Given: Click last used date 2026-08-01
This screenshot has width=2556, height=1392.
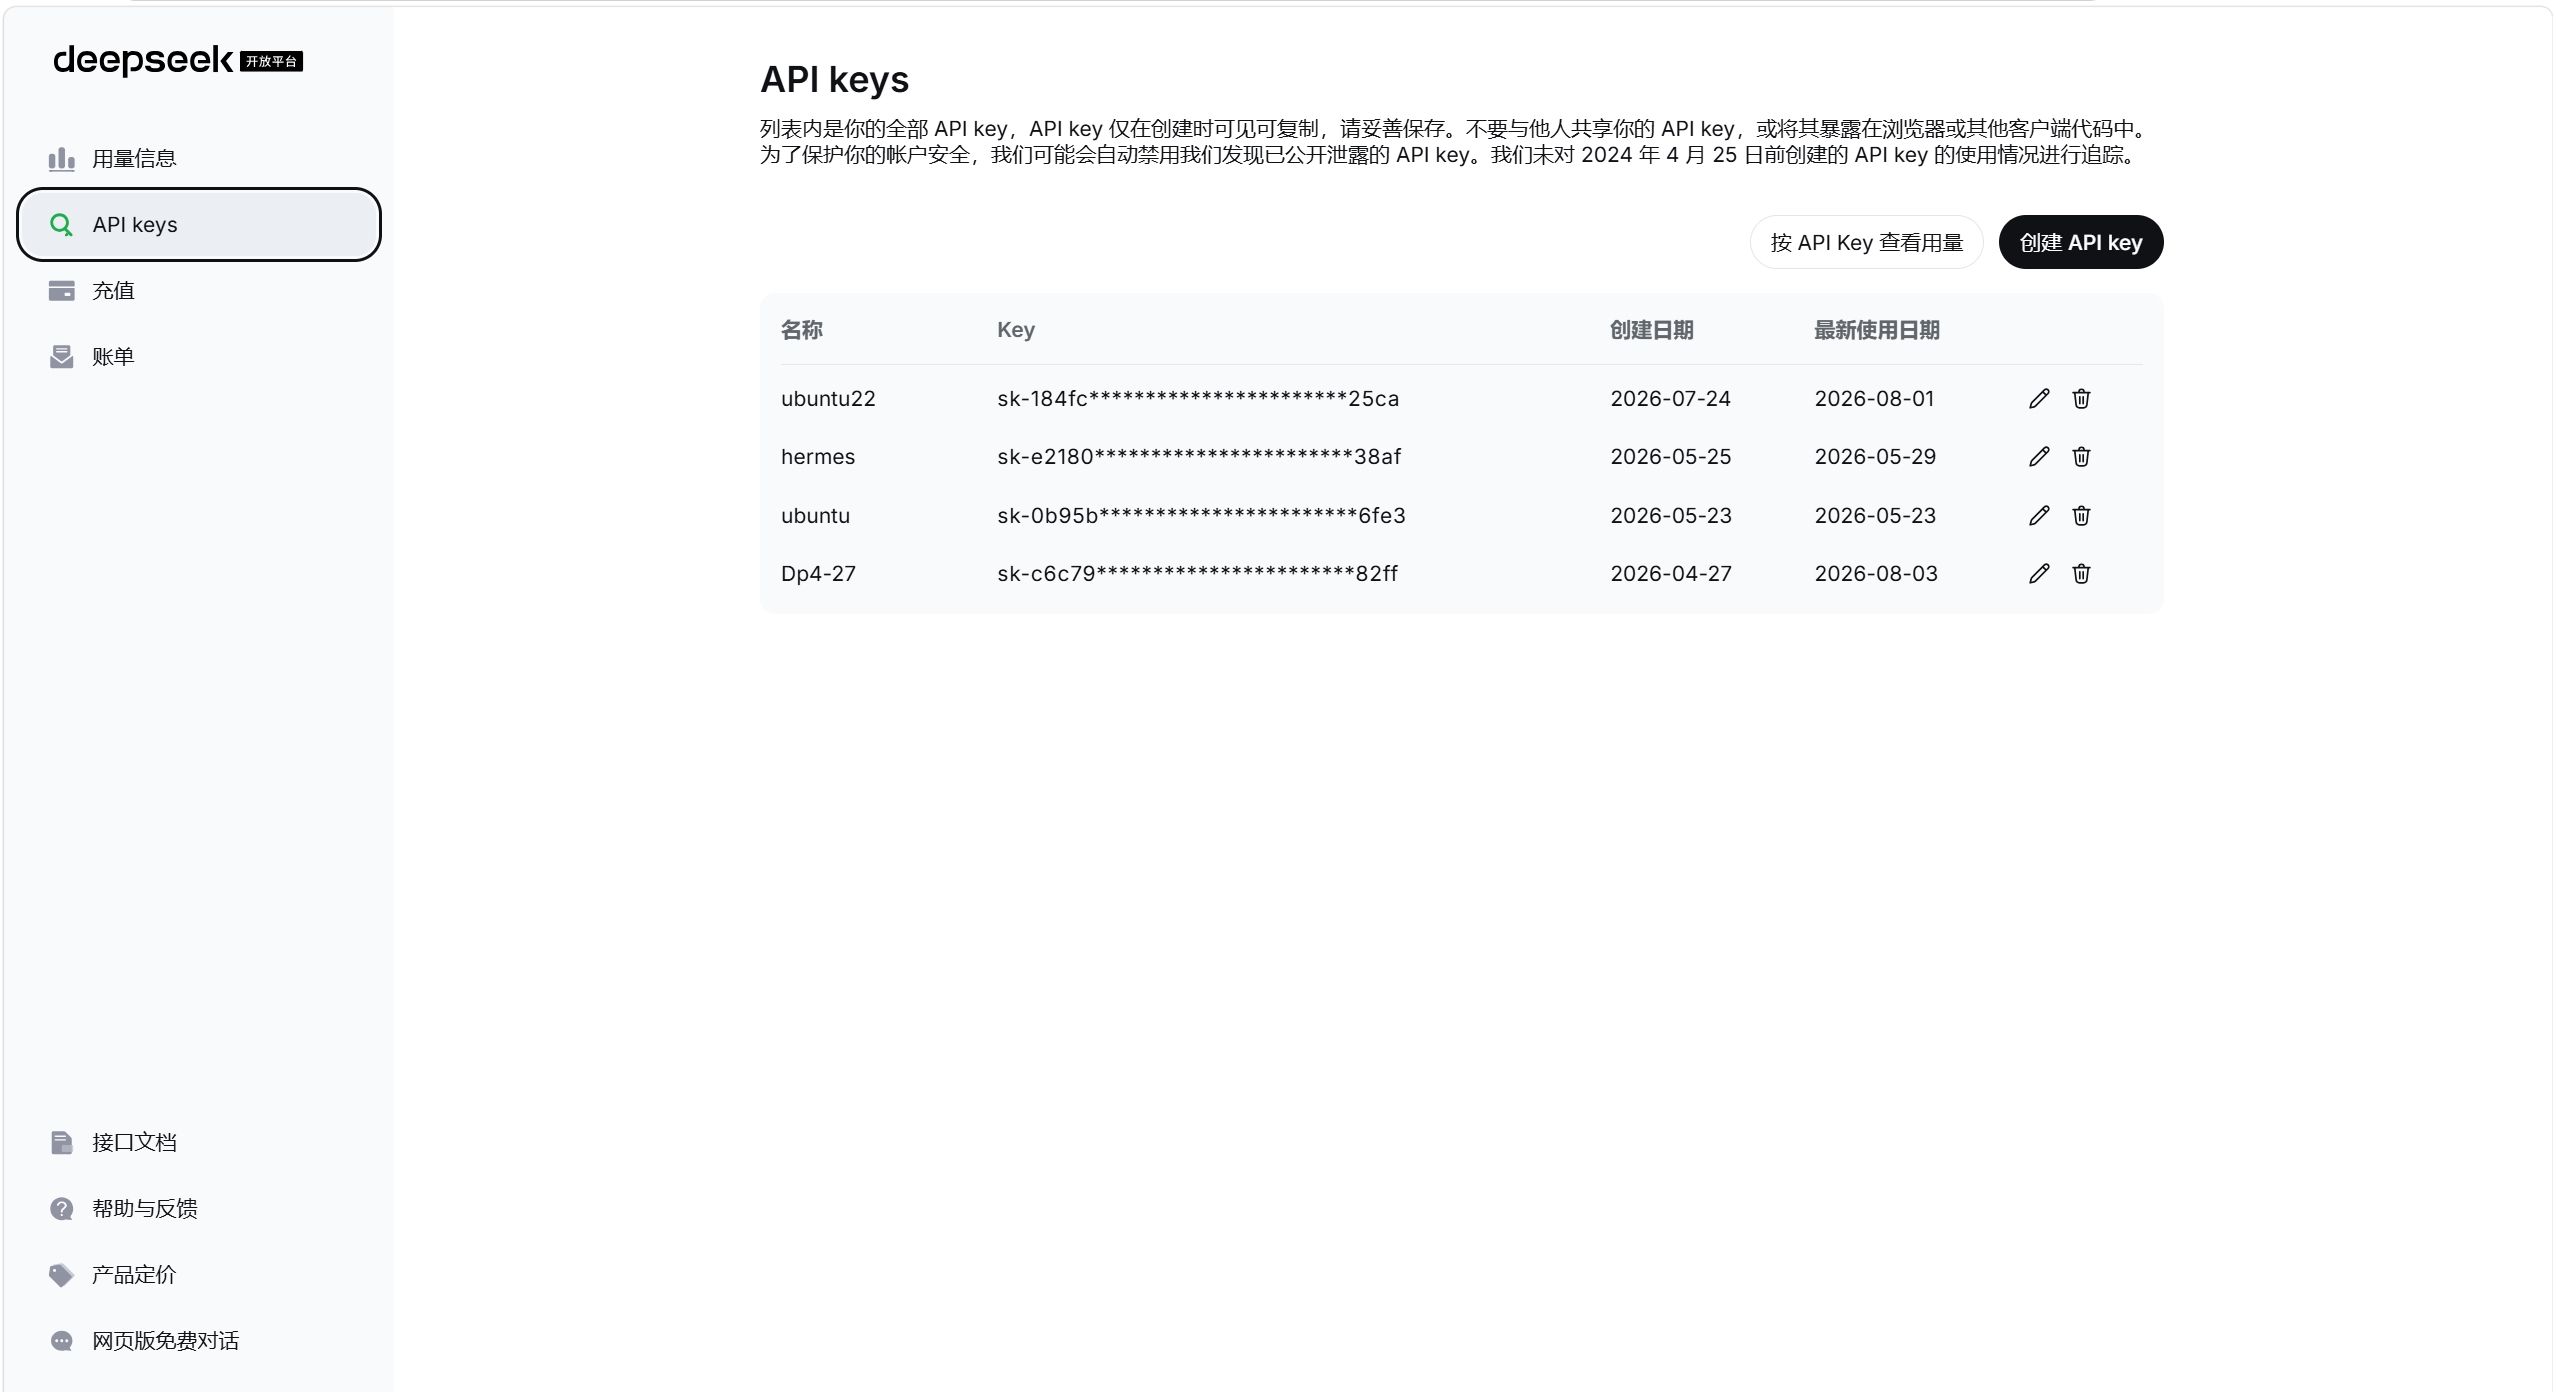Looking at the screenshot, I should (1874, 399).
